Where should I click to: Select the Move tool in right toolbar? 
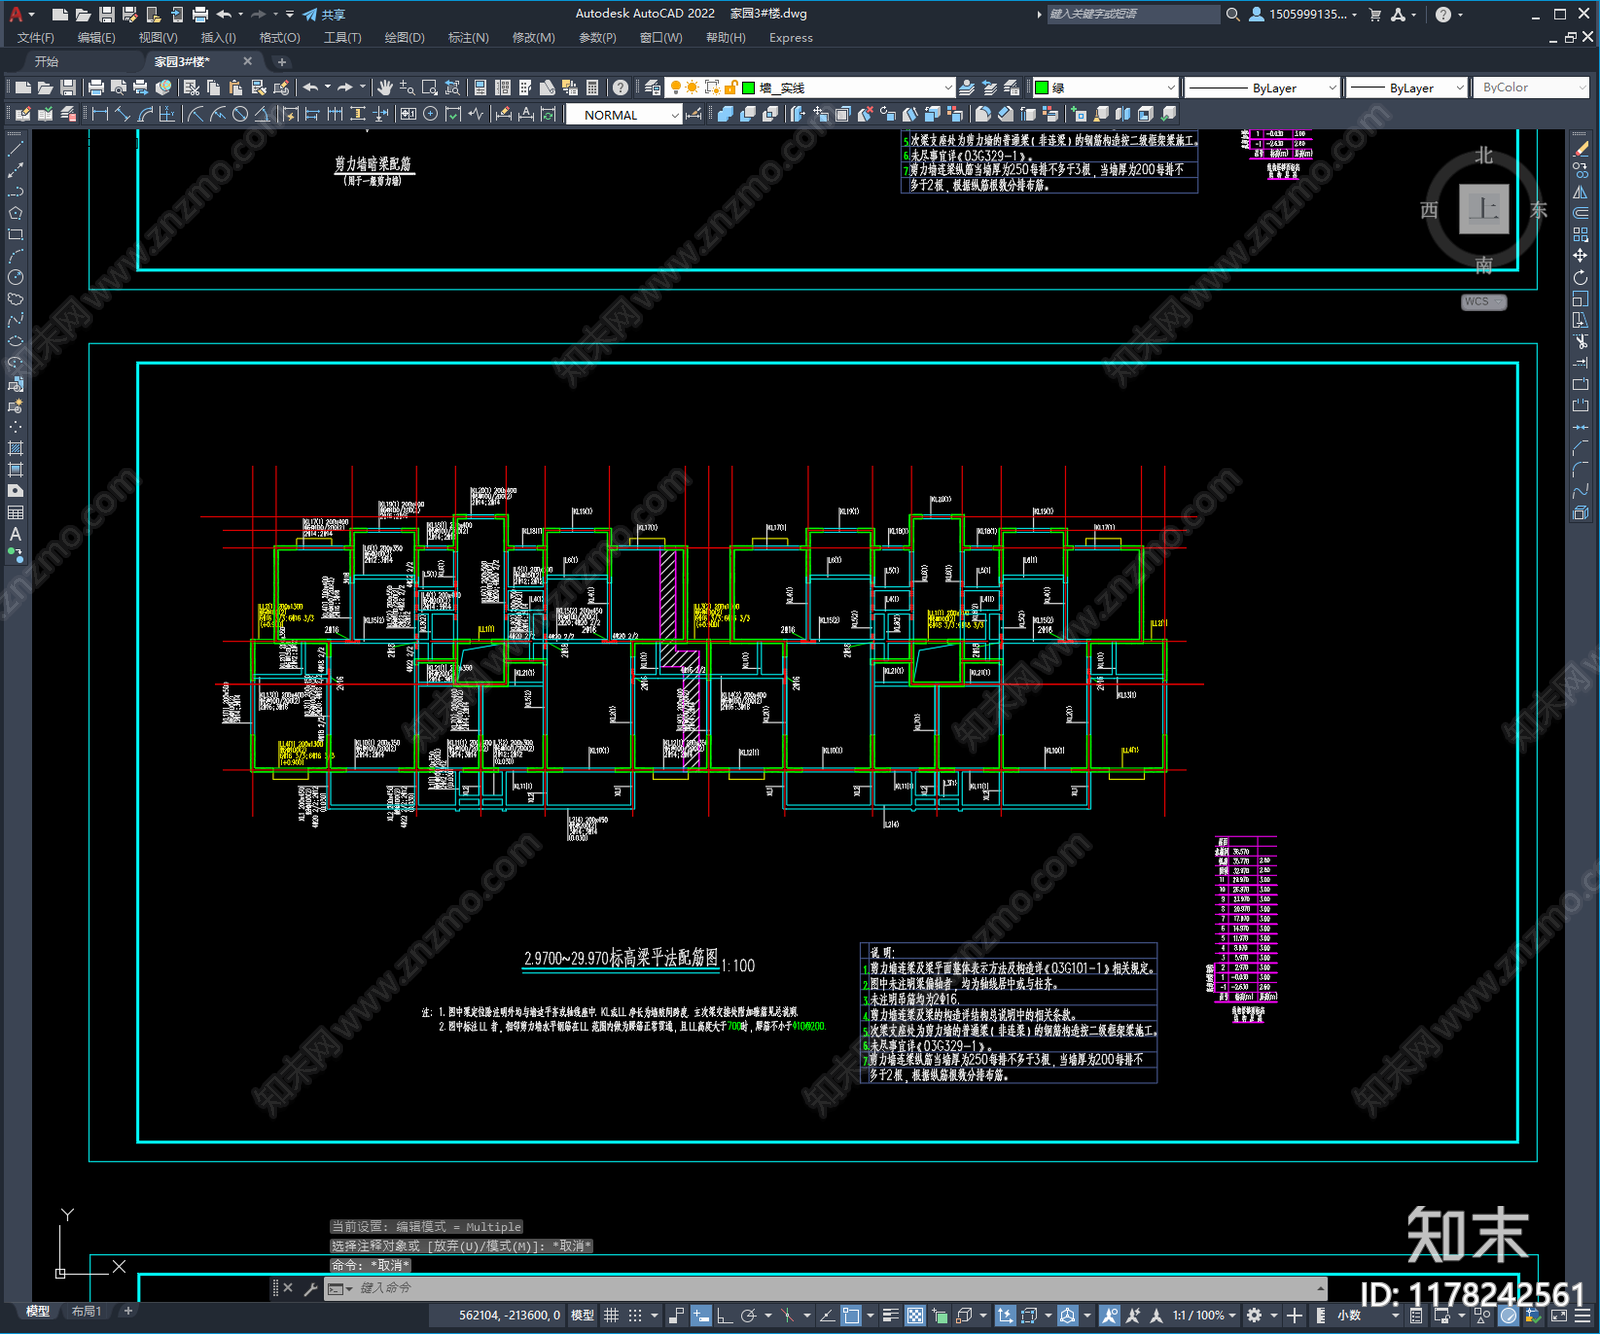1581,256
